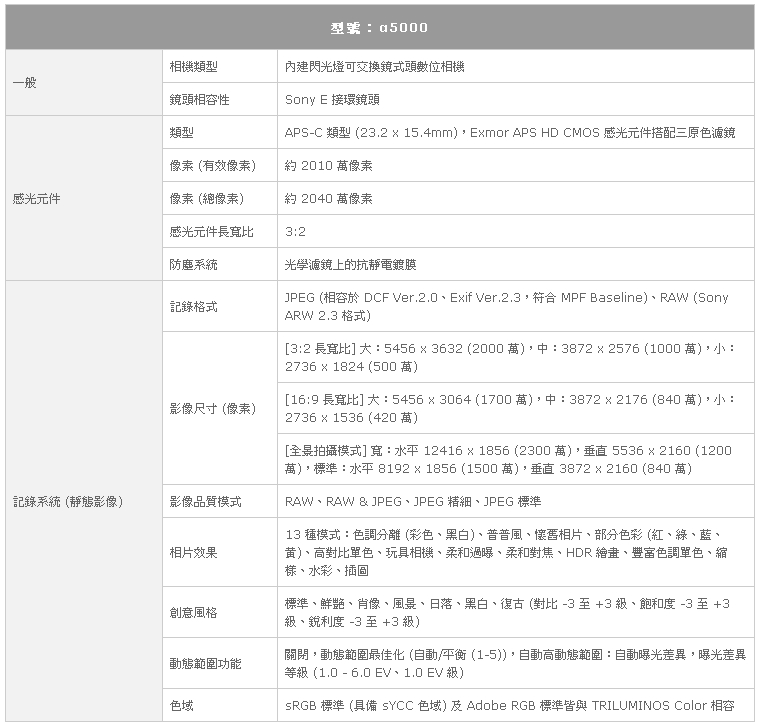Select the 一般 category cell
This screenshot has width=757, height=722.
pos(84,83)
